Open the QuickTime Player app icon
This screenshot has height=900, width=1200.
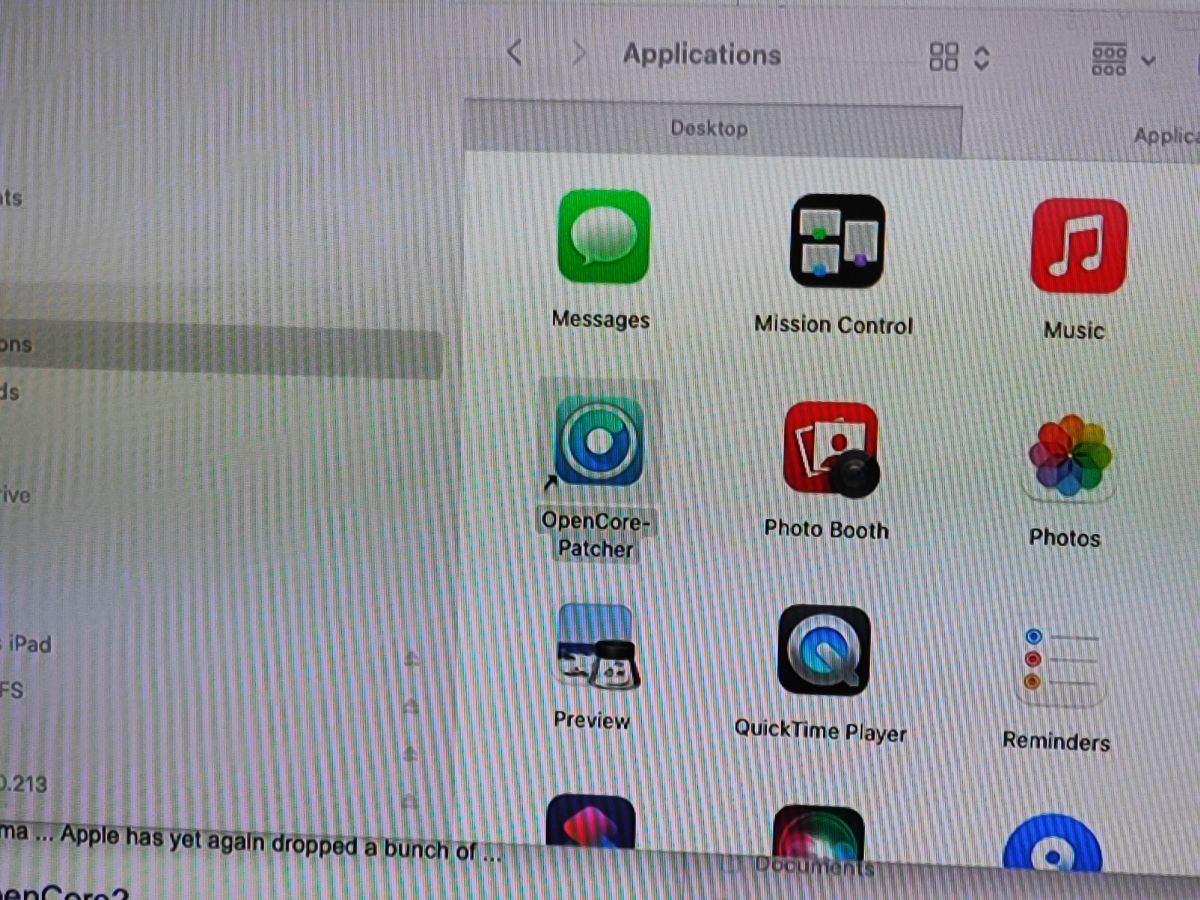tap(823, 651)
